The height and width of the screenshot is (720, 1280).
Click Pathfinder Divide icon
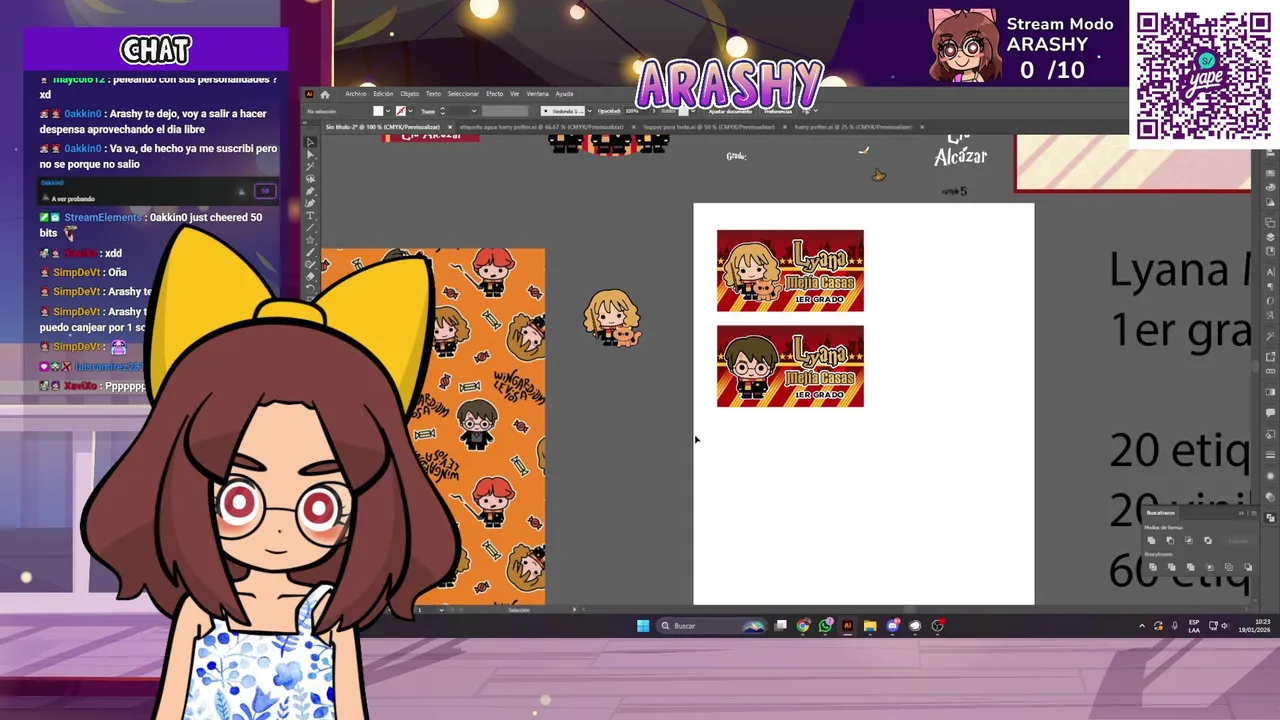1153,567
